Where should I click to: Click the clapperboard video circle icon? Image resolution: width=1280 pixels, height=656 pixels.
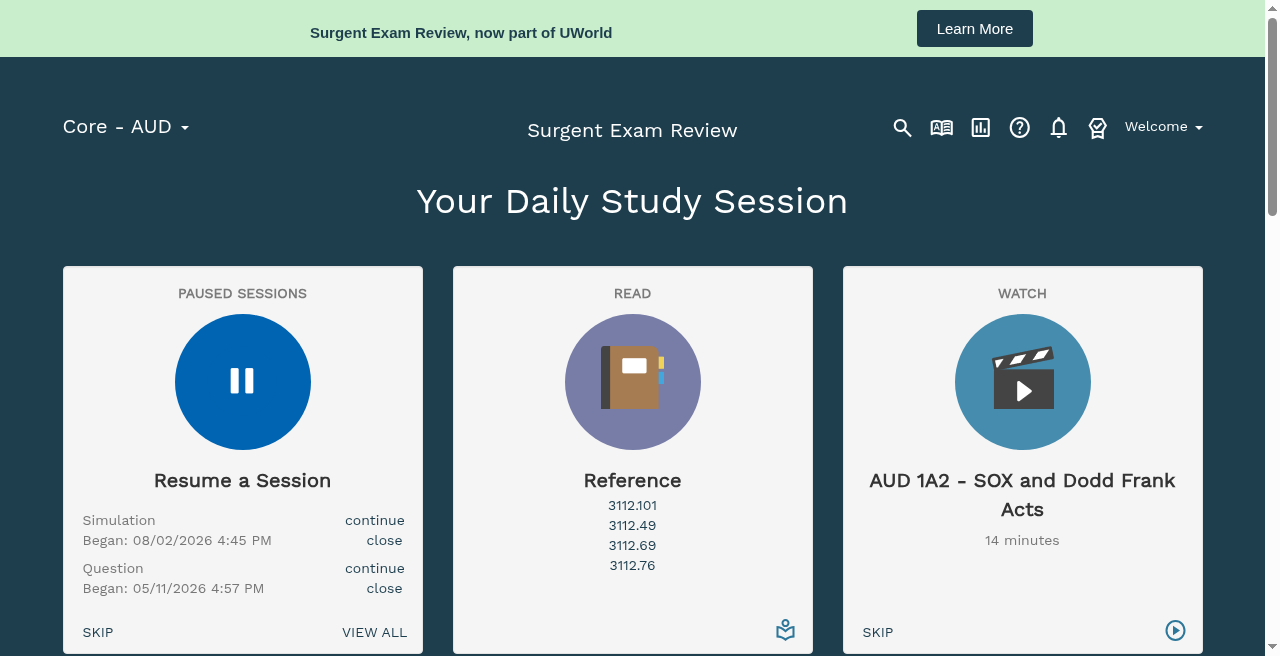[x=1022, y=382]
